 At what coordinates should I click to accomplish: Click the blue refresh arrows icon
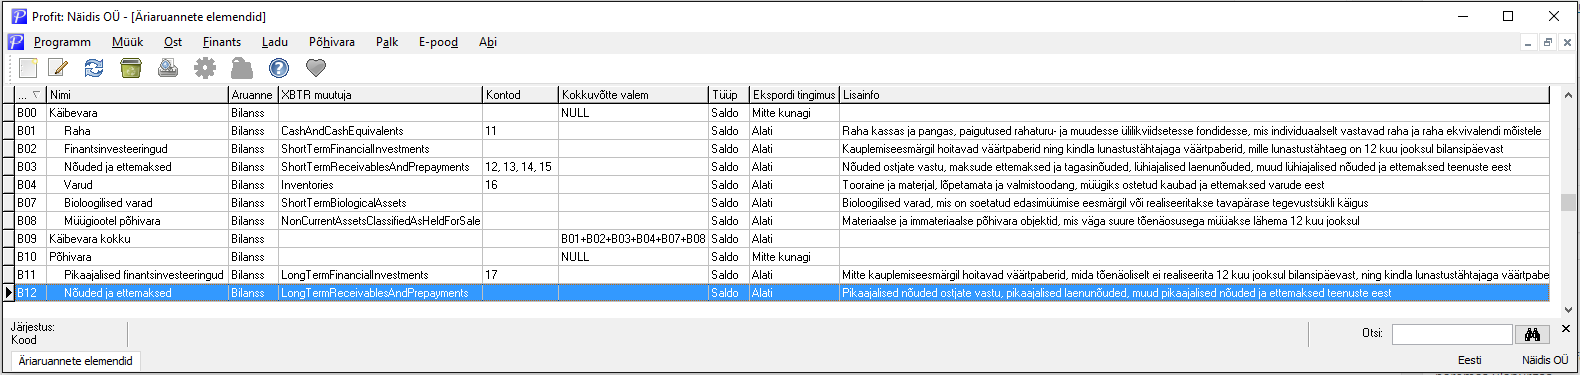[94, 68]
